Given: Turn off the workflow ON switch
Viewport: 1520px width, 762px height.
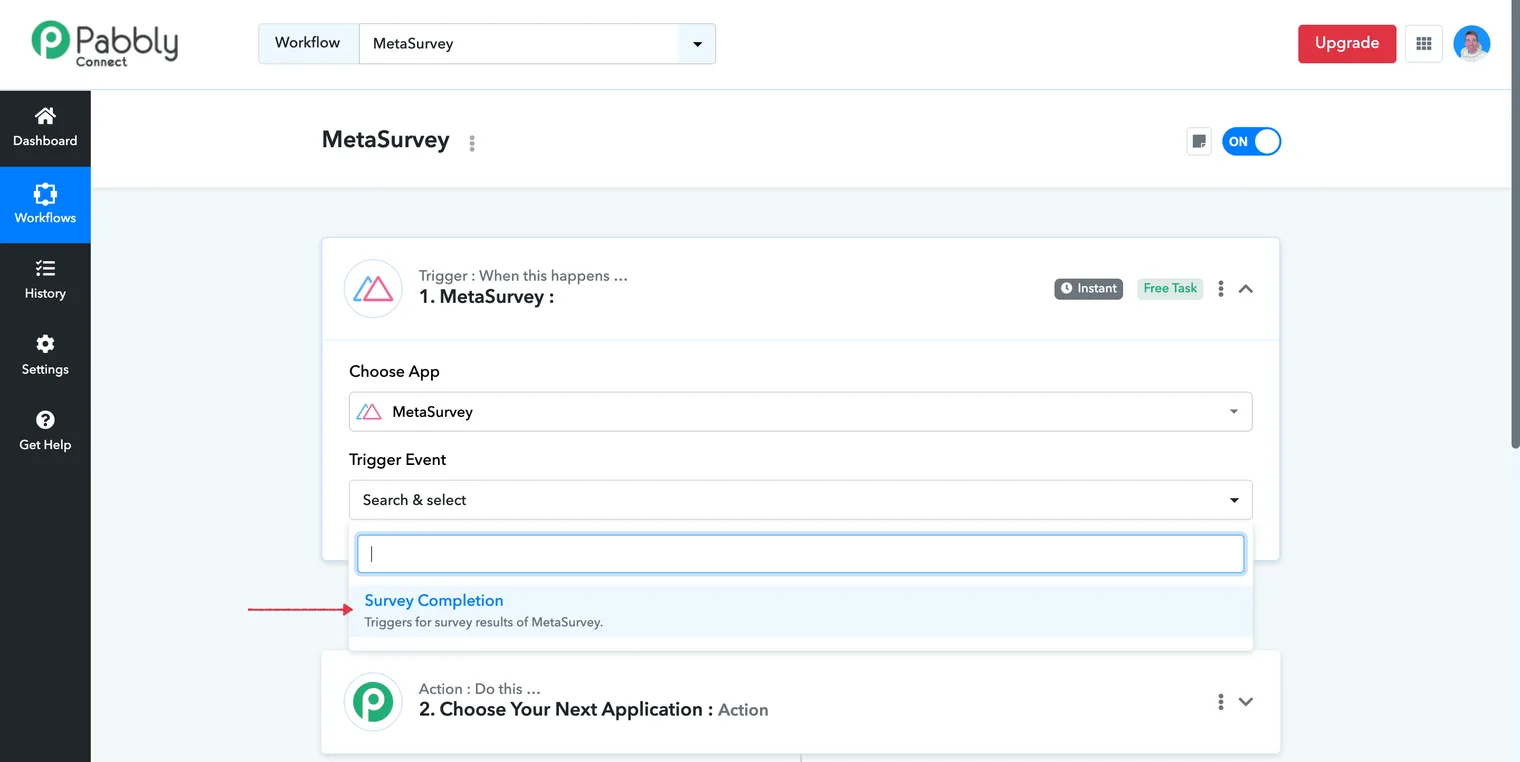Looking at the screenshot, I should pyautogui.click(x=1251, y=141).
